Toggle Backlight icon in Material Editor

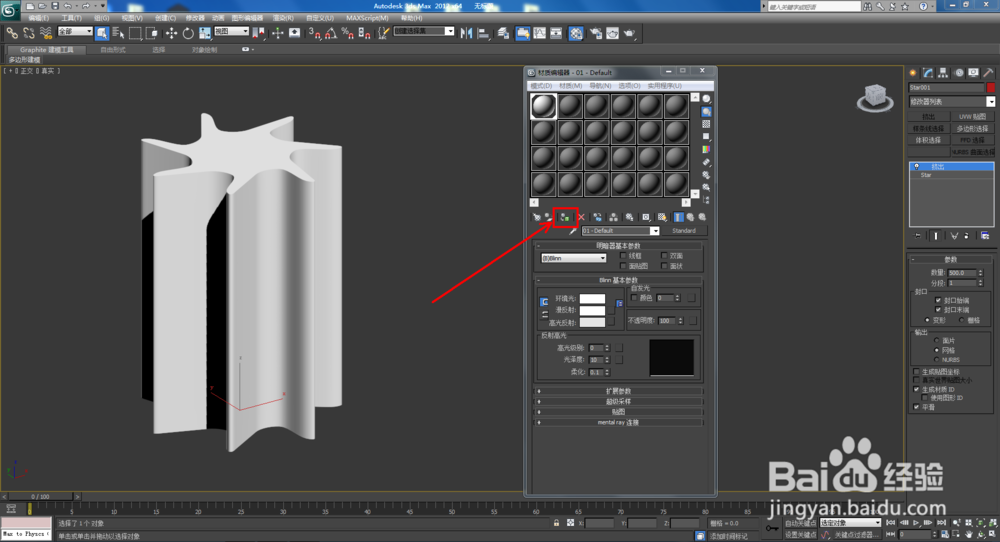pyautogui.click(x=707, y=112)
